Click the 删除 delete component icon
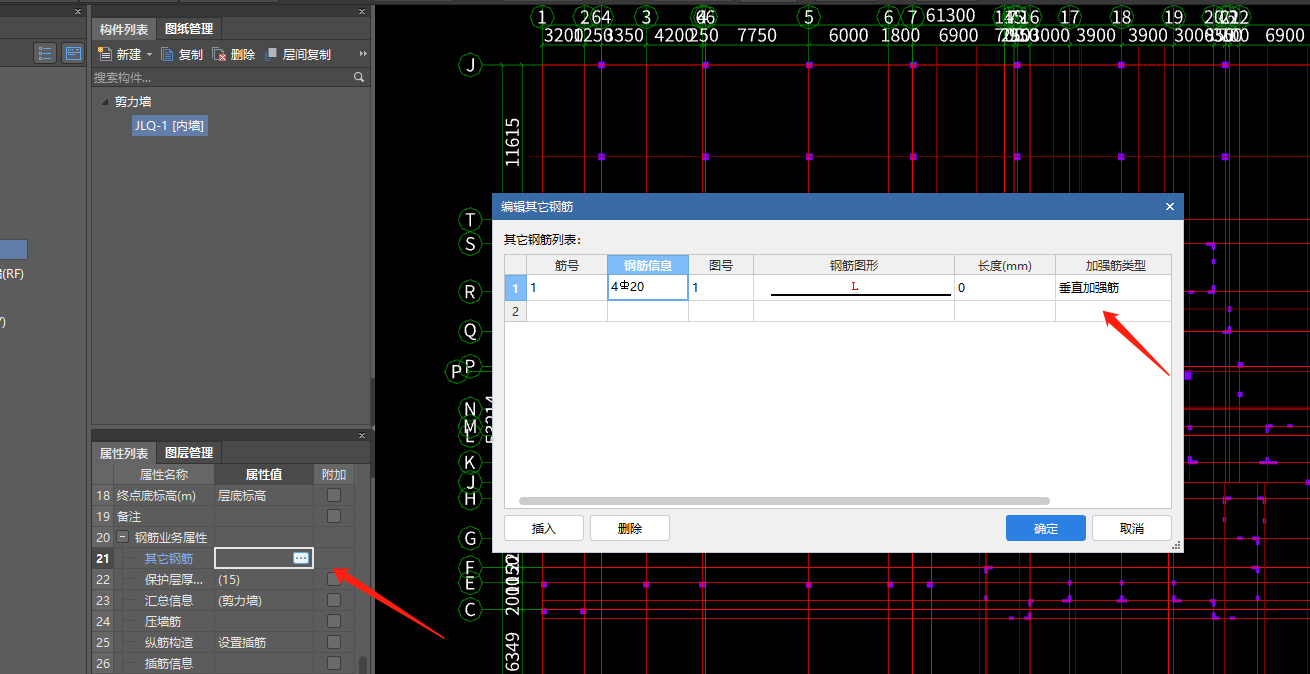This screenshot has height=674, width=1310. (219, 55)
